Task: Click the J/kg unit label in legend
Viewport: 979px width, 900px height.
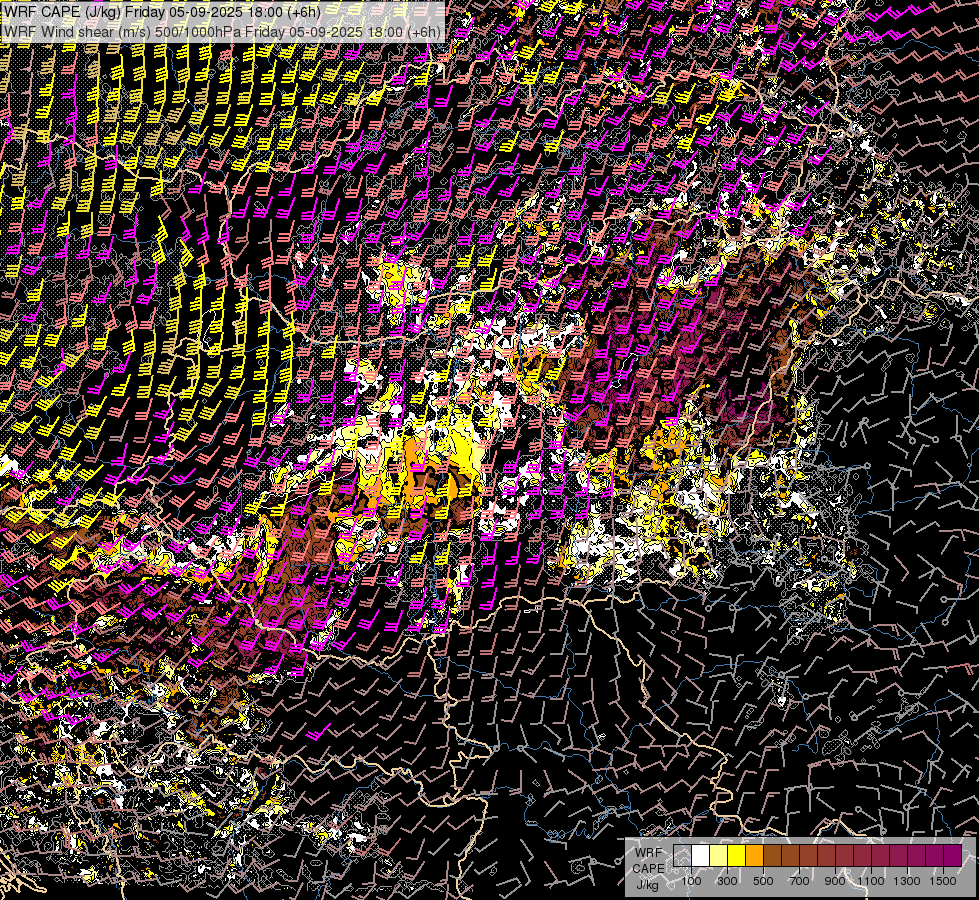Action: [x=648, y=884]
